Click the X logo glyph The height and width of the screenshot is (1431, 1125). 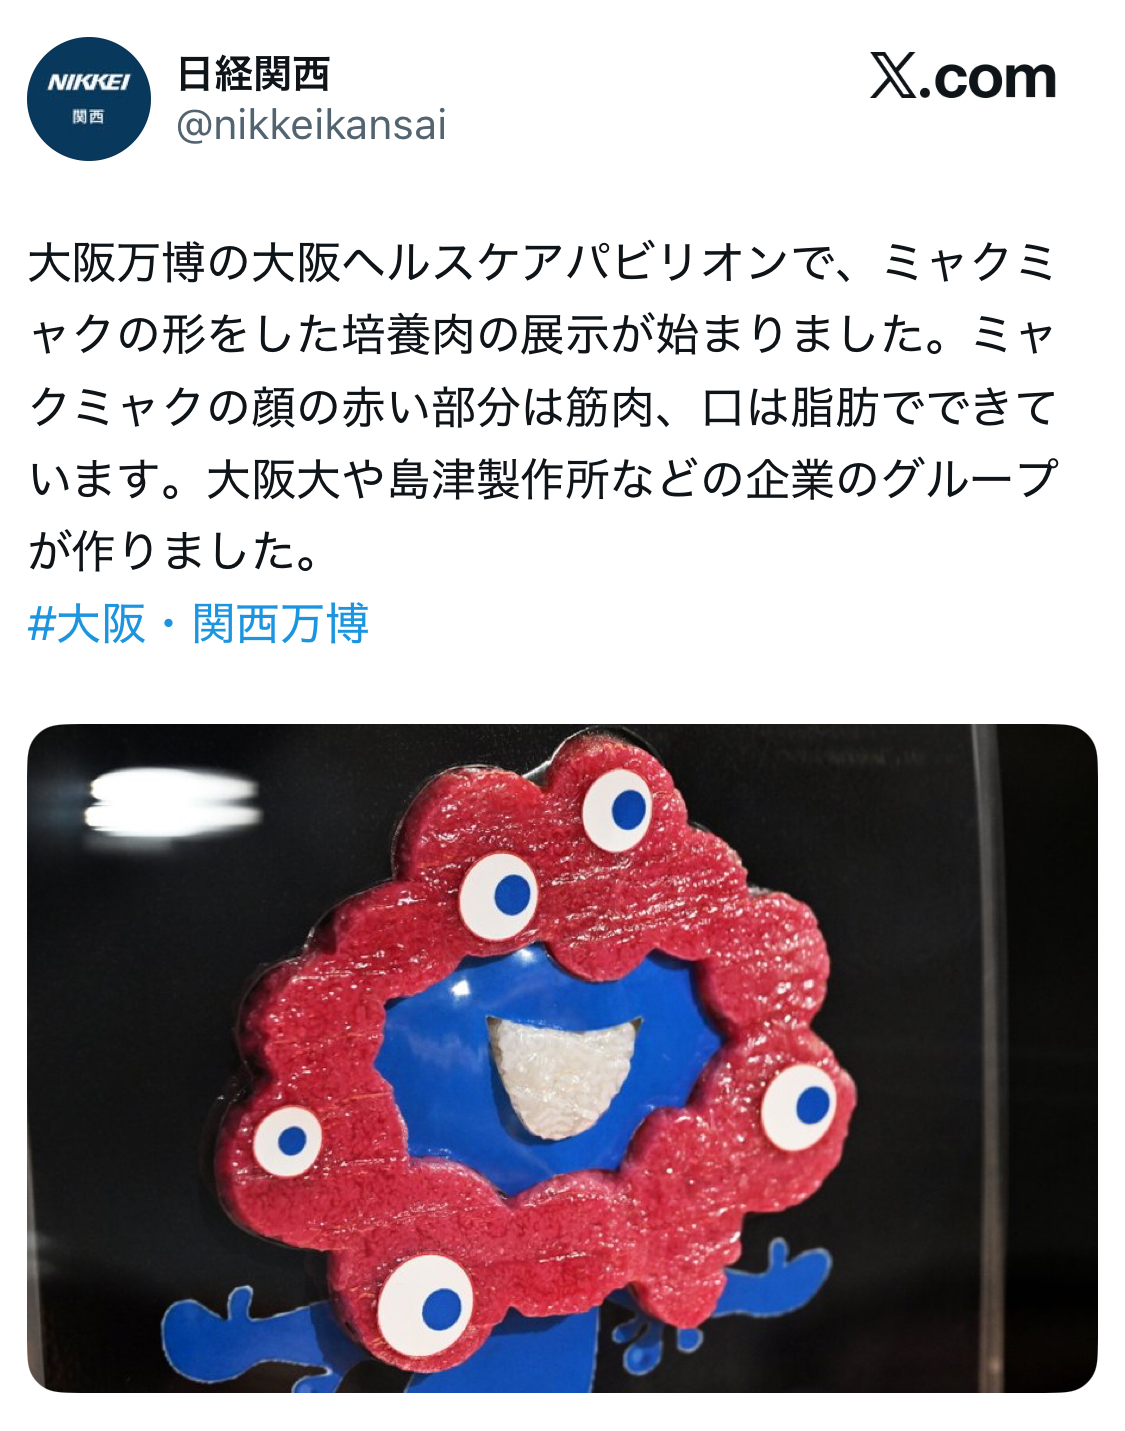coord(893,76)
